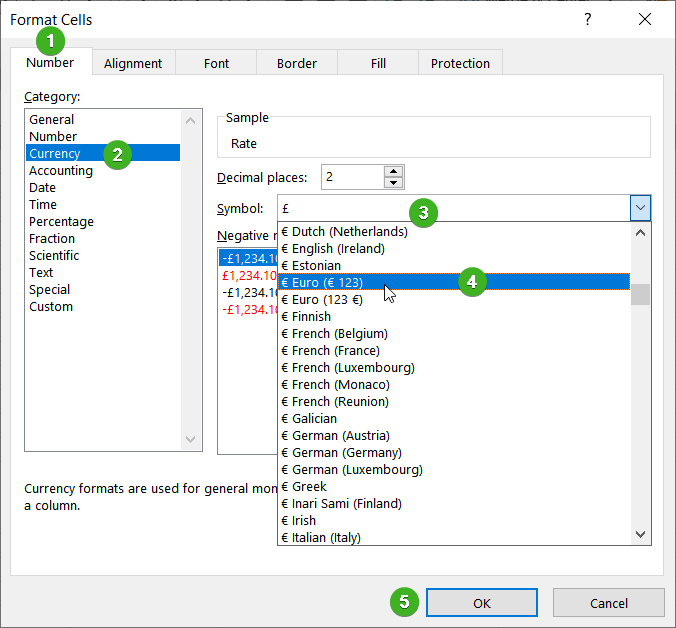This screenshot has height=628, width=676.
Task: Click Category list scroll down arrow
Action: pos(191,439)
